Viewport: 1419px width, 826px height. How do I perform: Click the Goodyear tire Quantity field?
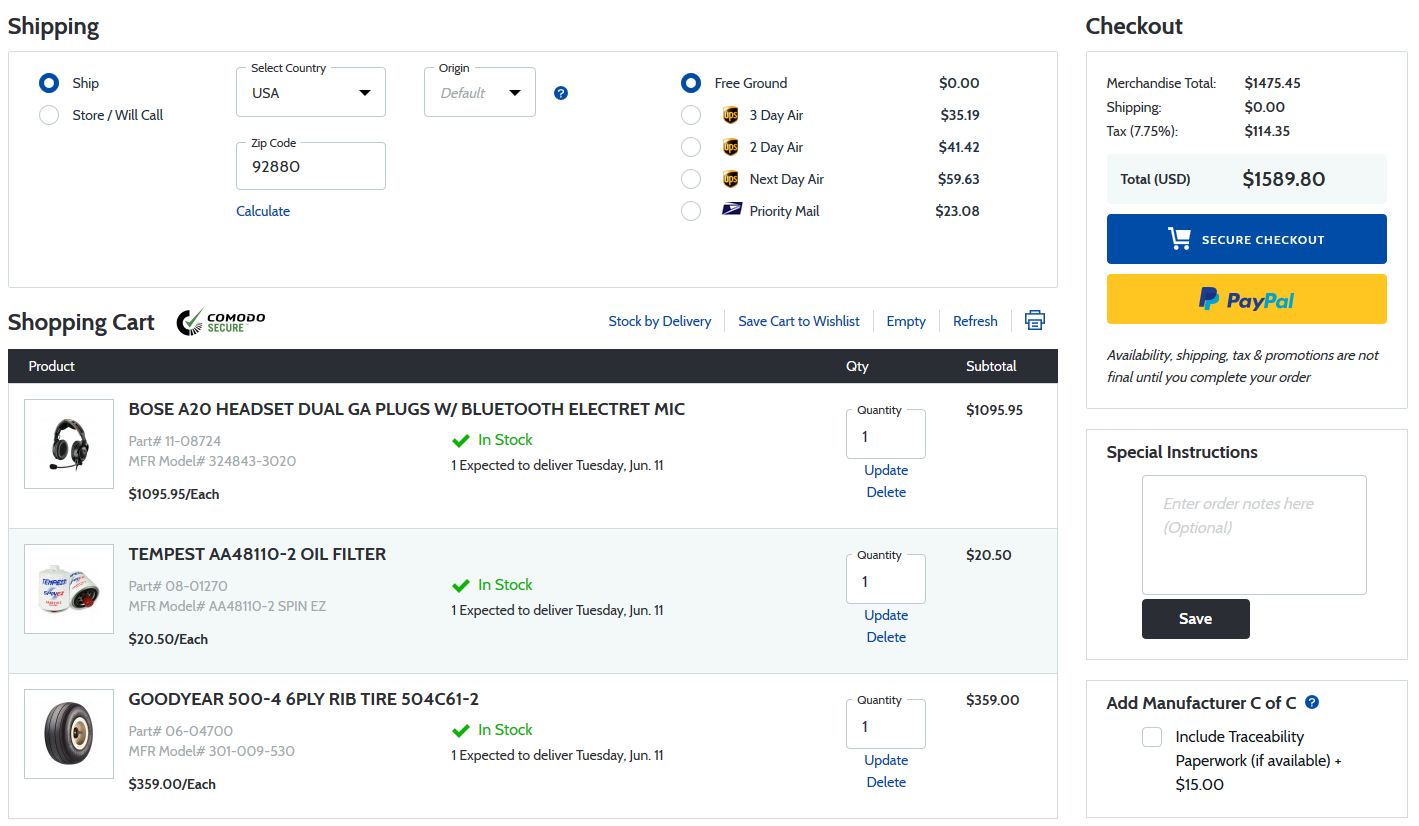886,725
